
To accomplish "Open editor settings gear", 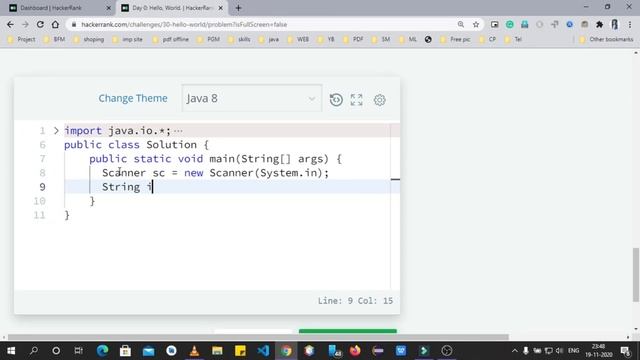I will click(380, 100).
